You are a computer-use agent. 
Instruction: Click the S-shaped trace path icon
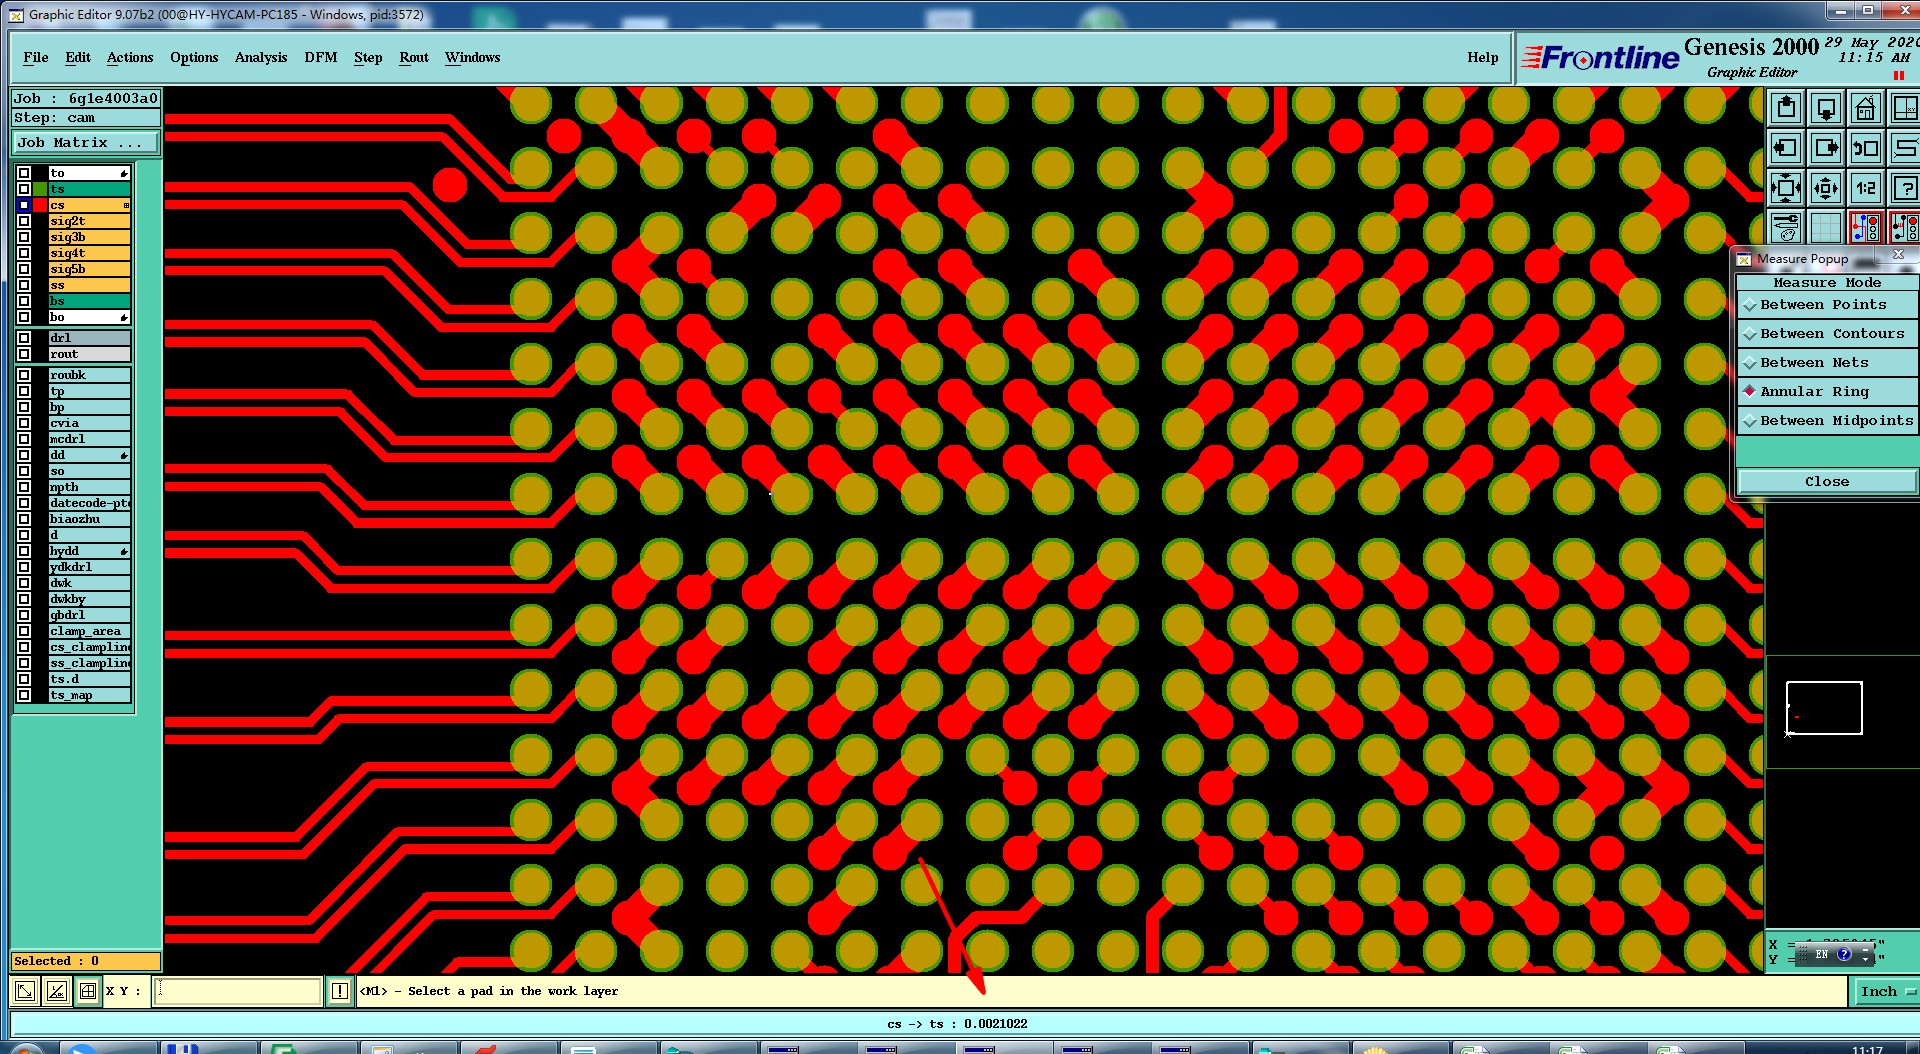click(x=1904, y=148)
